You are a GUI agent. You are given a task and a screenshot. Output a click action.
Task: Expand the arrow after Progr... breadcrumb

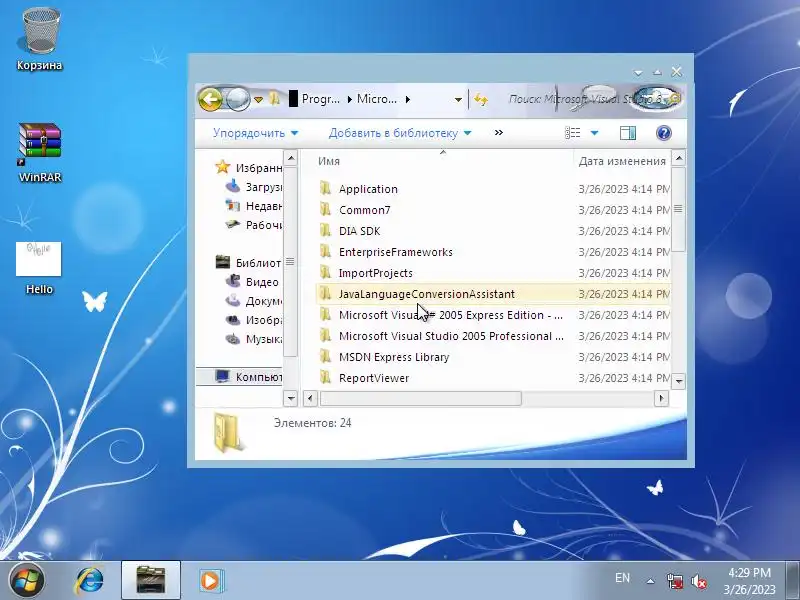click(349, 99)
